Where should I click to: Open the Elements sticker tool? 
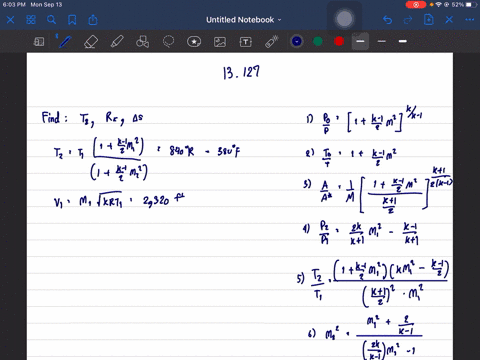pos(194,42)
